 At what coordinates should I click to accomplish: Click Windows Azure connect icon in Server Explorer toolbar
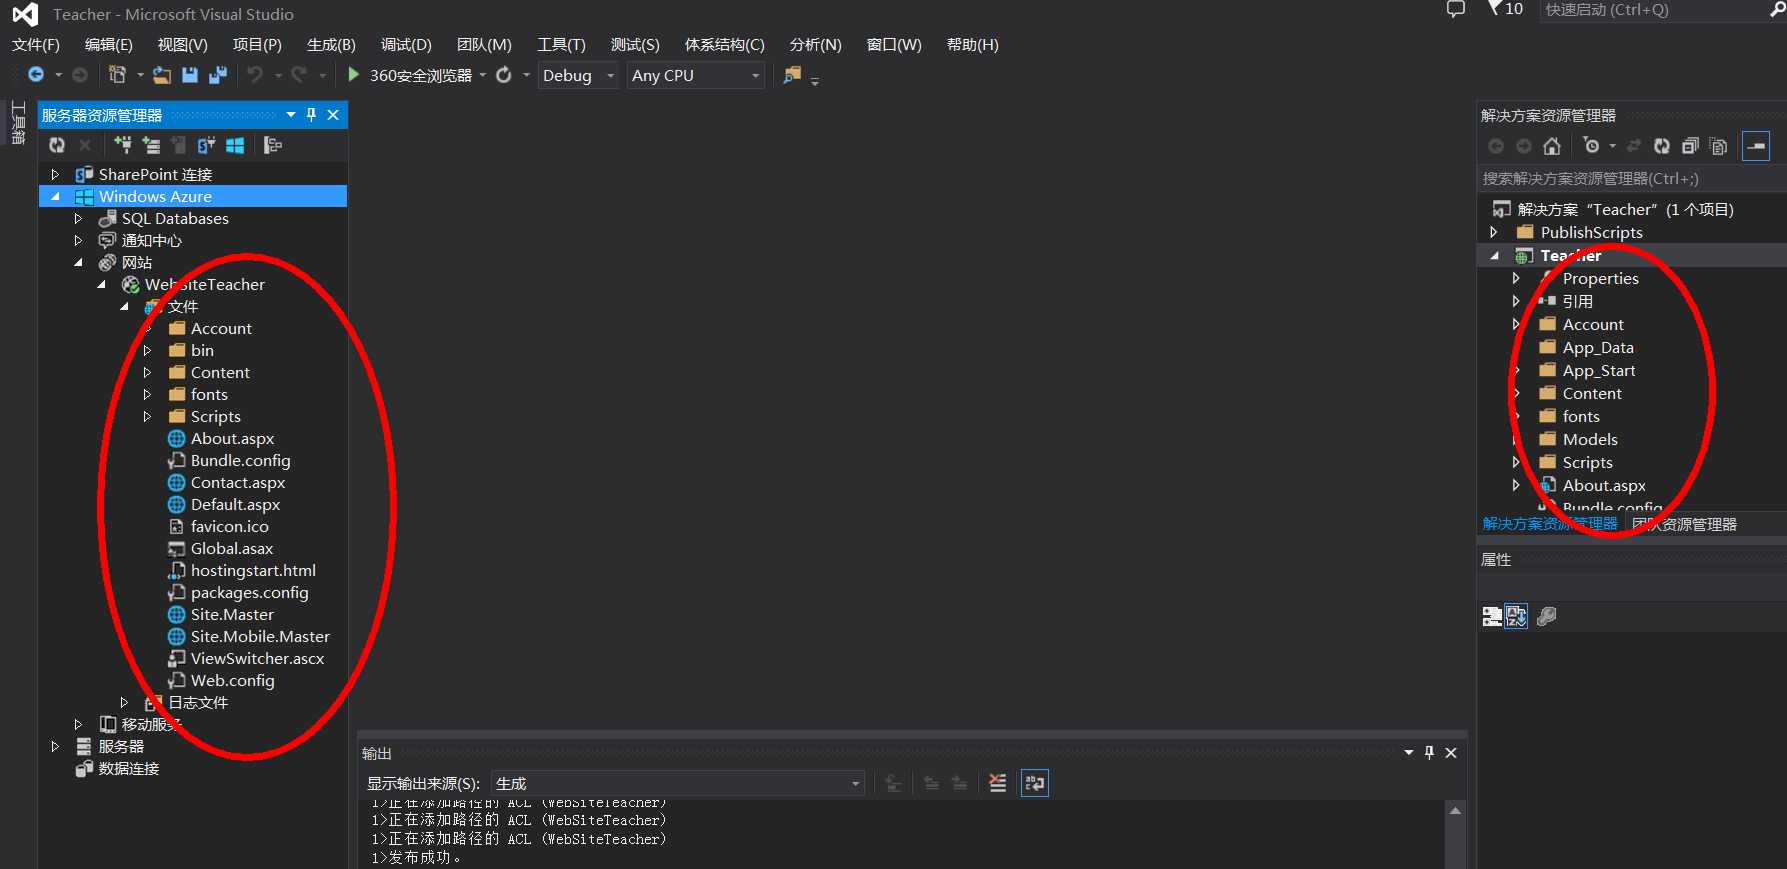point(235,146)
